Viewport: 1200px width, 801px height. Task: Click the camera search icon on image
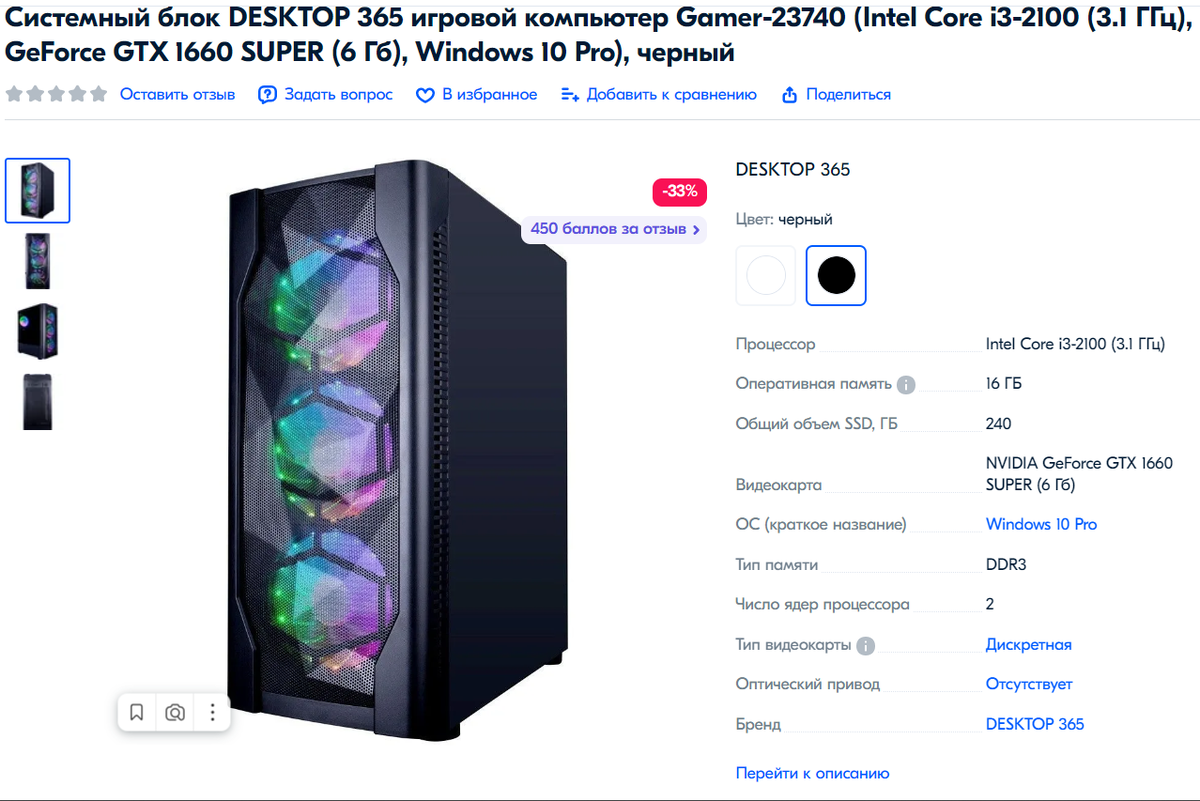click(x=175, y=712)
